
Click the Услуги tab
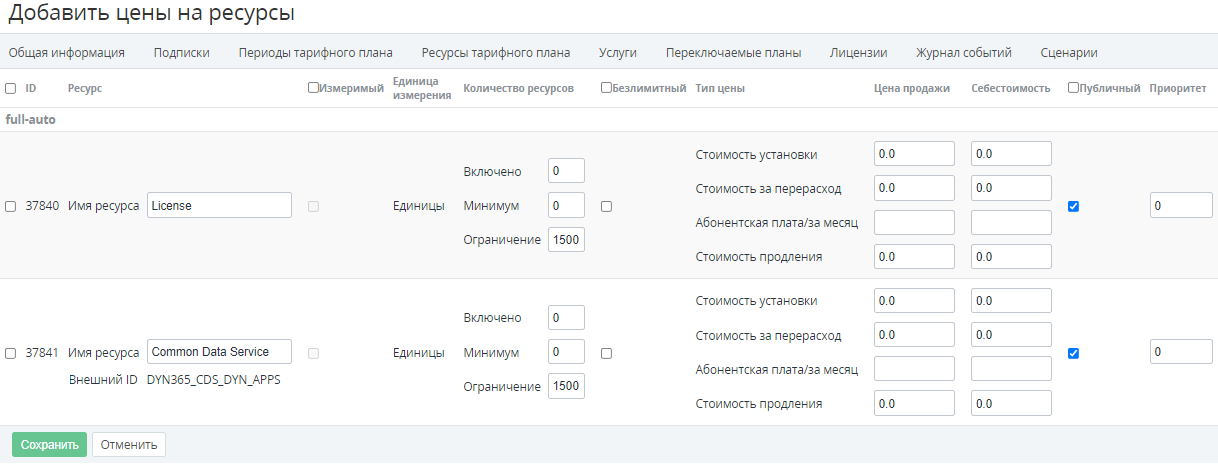tap(617, 53)
